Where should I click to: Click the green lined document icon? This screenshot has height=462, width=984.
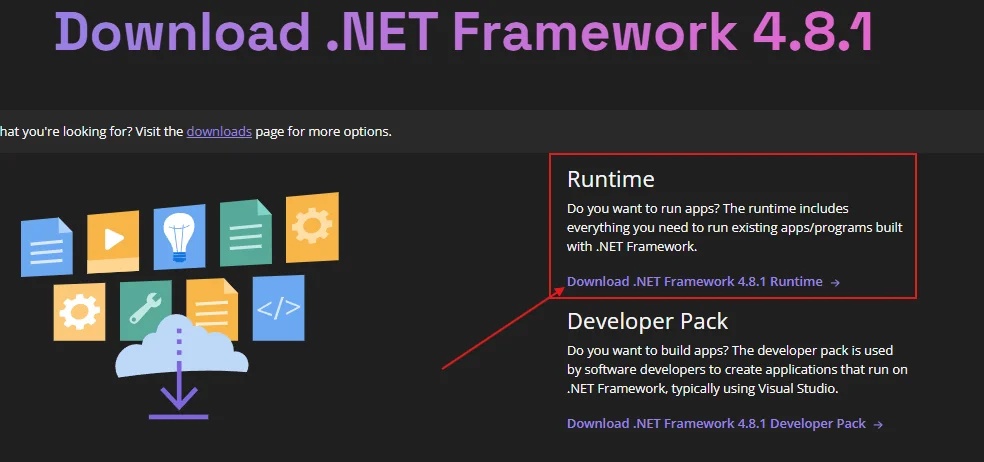246,233
